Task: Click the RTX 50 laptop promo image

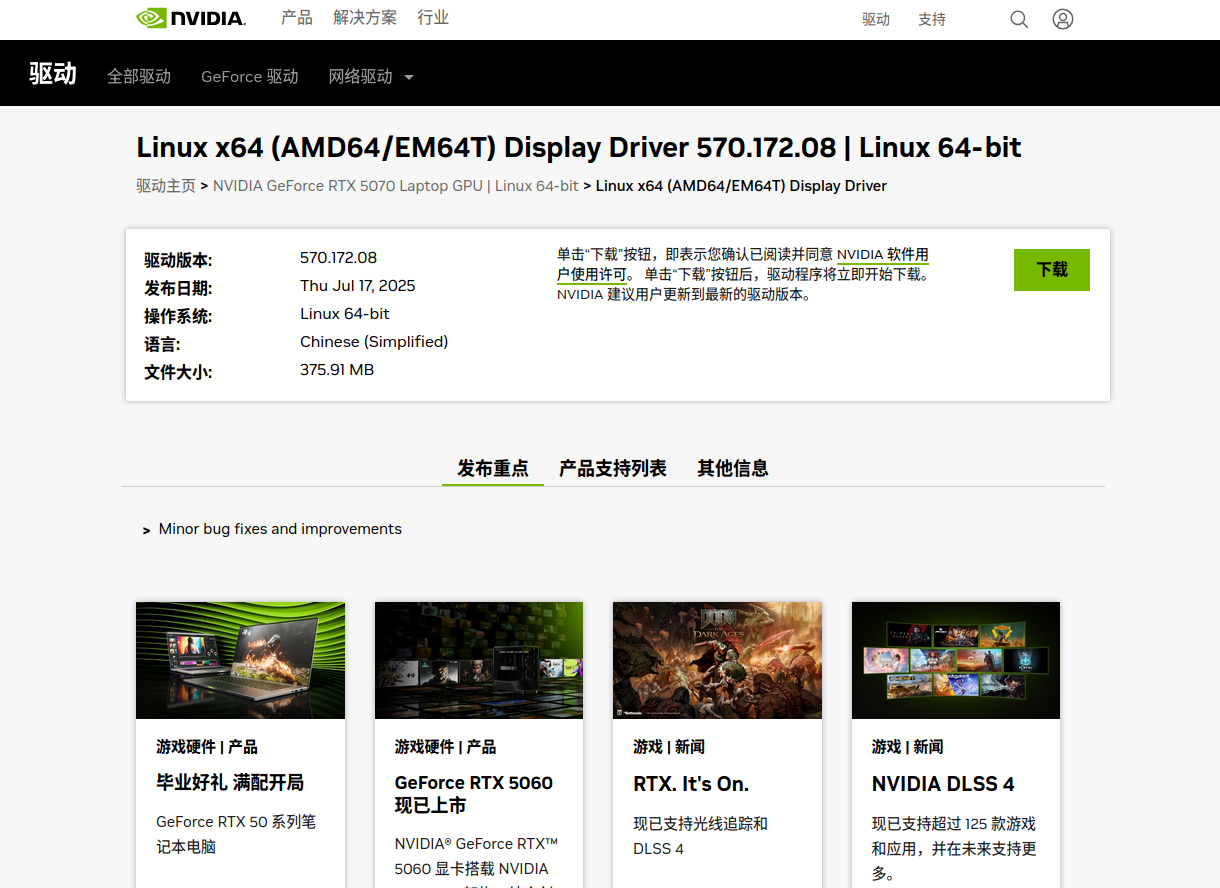Action: (240, 660)
